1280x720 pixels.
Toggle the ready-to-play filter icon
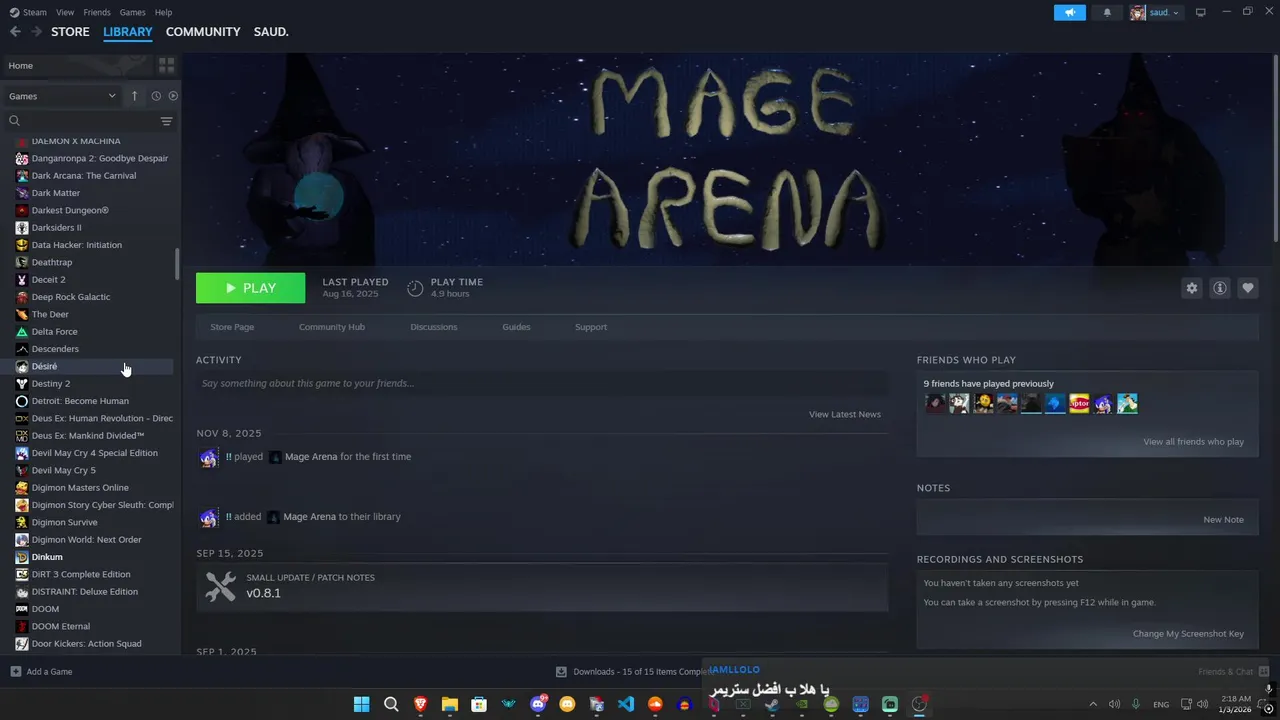[x=173, y=96]
